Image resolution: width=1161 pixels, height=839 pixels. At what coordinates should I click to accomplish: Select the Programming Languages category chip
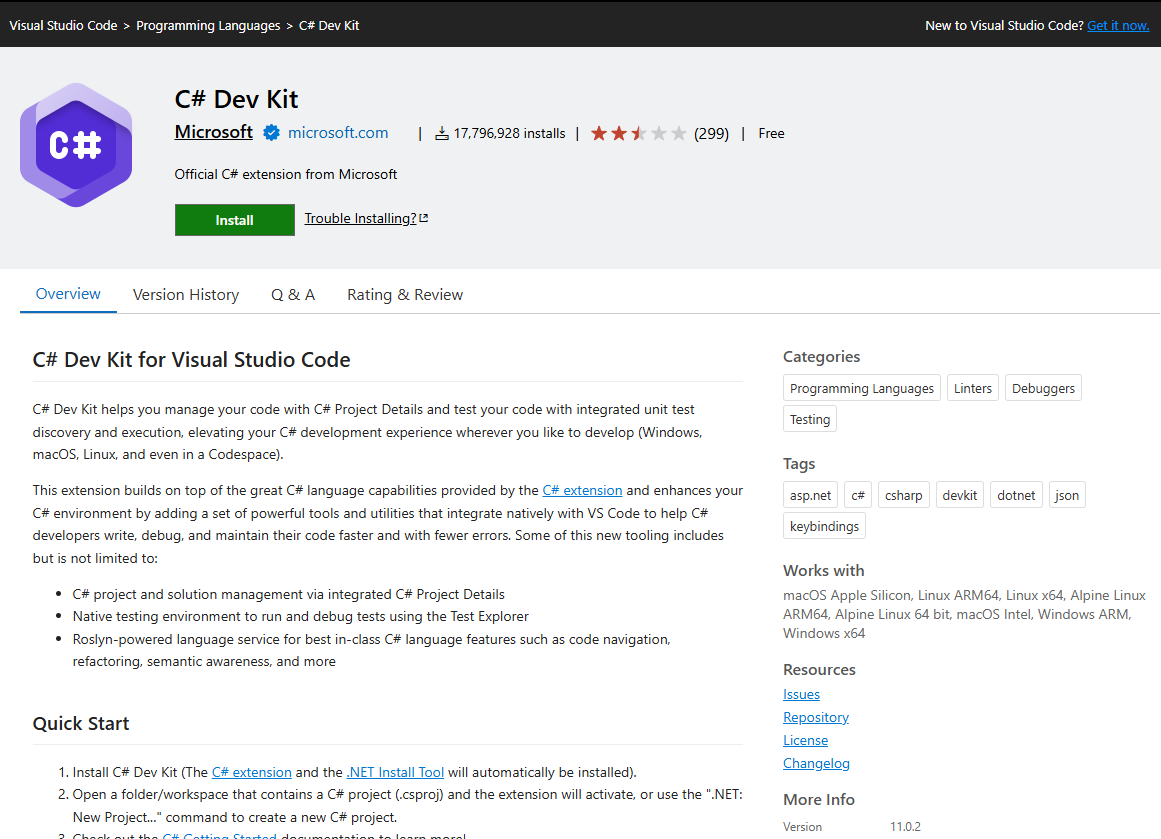coord(862,388)
